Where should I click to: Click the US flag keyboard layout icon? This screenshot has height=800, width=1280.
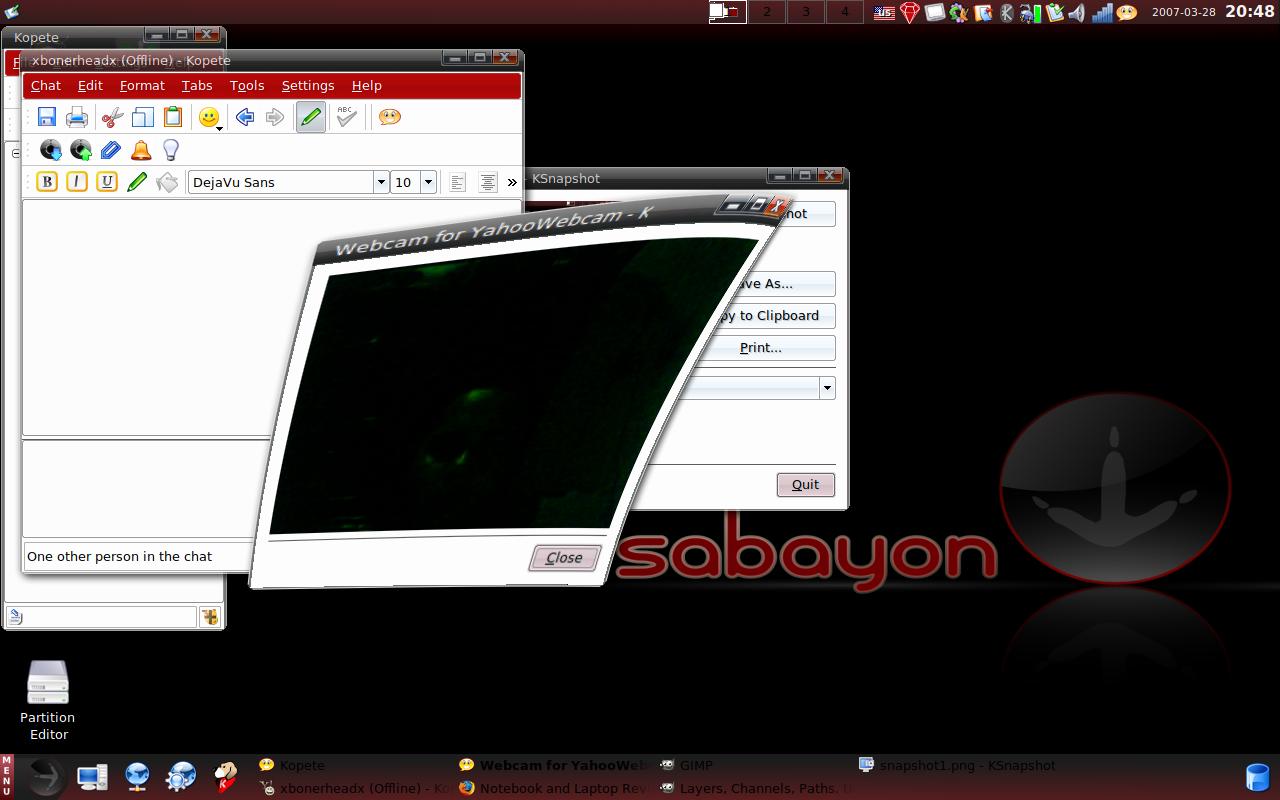(884, 13)
